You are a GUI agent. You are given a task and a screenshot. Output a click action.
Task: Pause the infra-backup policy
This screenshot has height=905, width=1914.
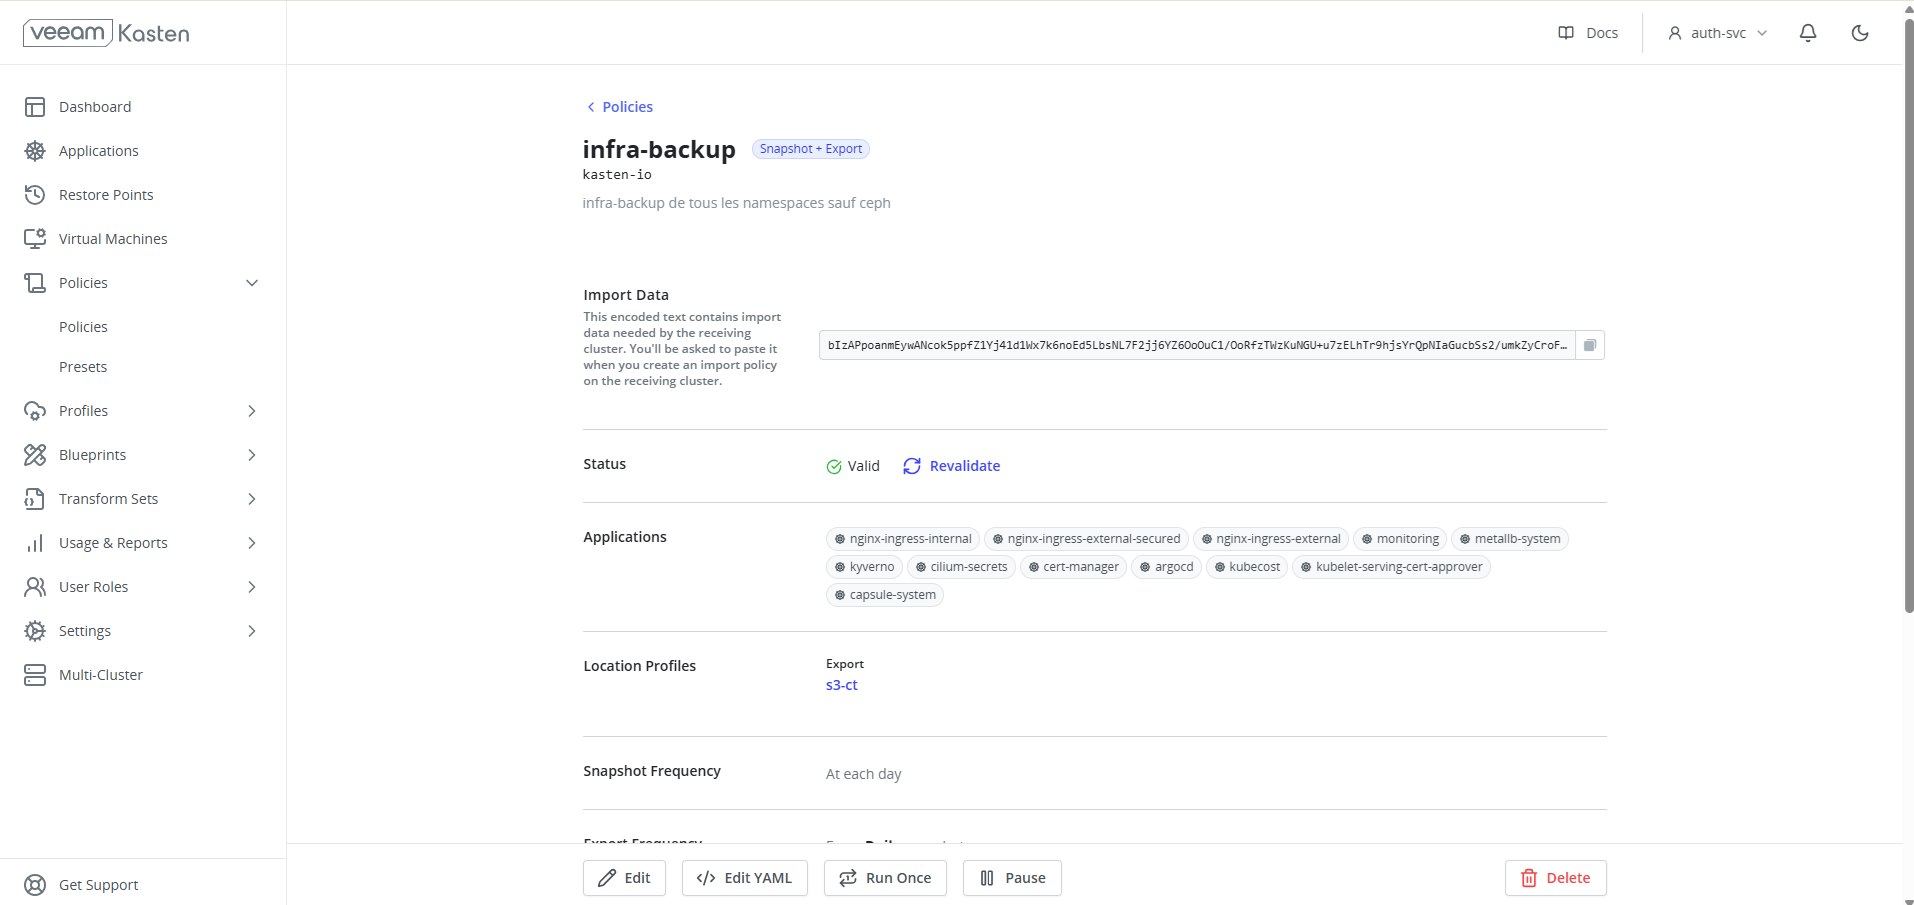pos(1012,878)
